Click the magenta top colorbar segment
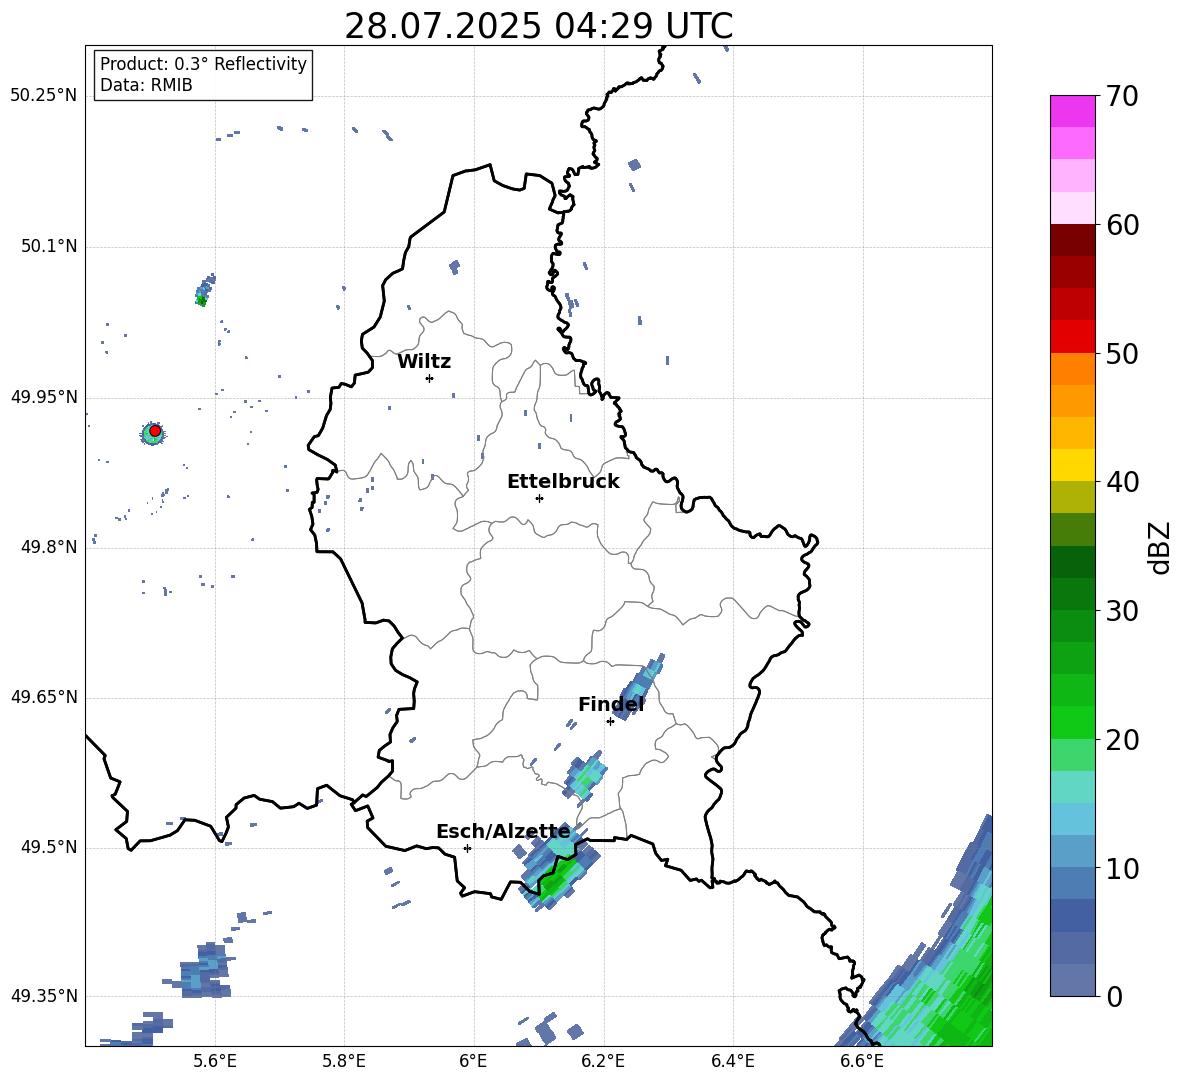Screen dimensions: 1184x1081 1072,111
